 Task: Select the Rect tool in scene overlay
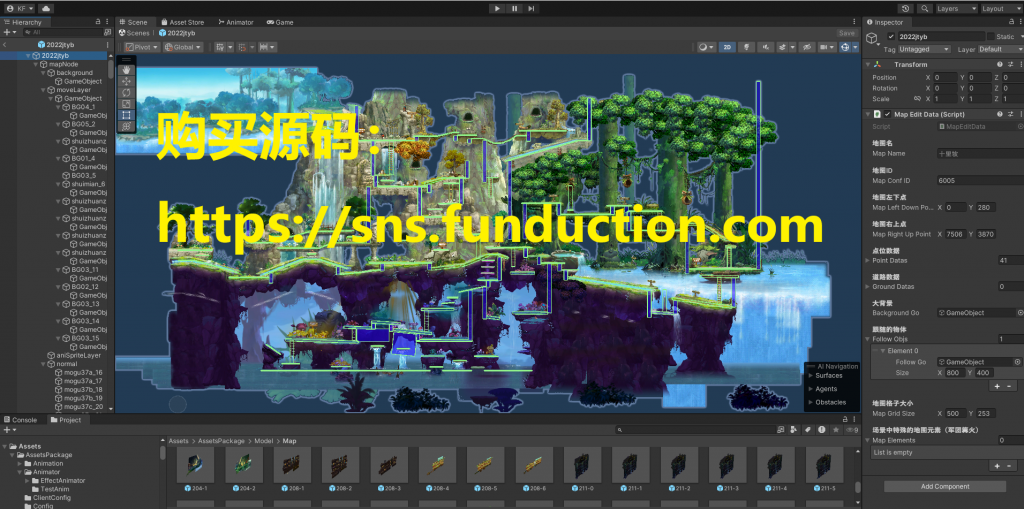pos(127,115)
